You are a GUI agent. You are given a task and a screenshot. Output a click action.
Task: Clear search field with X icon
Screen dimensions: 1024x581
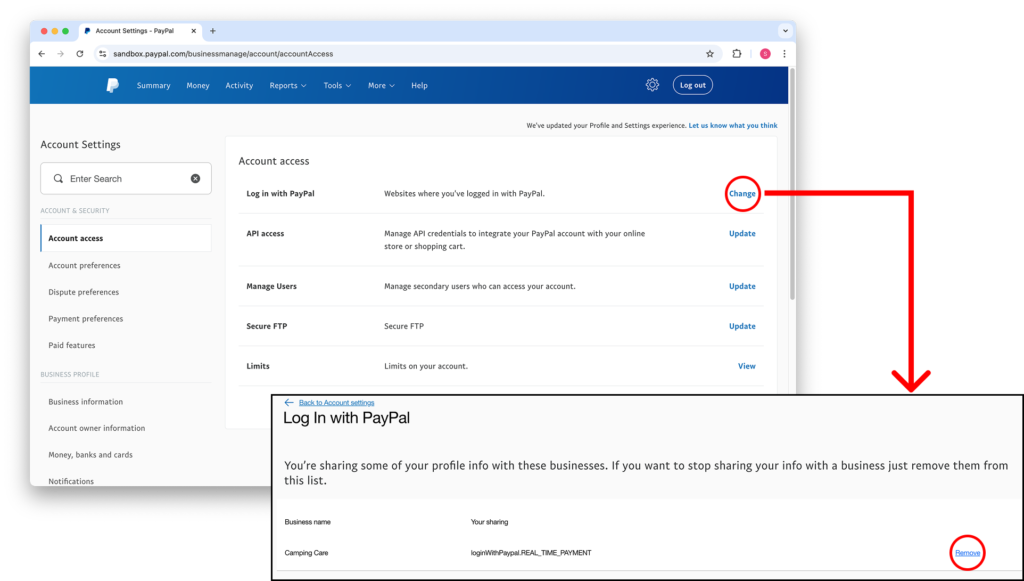click(195, 179)
